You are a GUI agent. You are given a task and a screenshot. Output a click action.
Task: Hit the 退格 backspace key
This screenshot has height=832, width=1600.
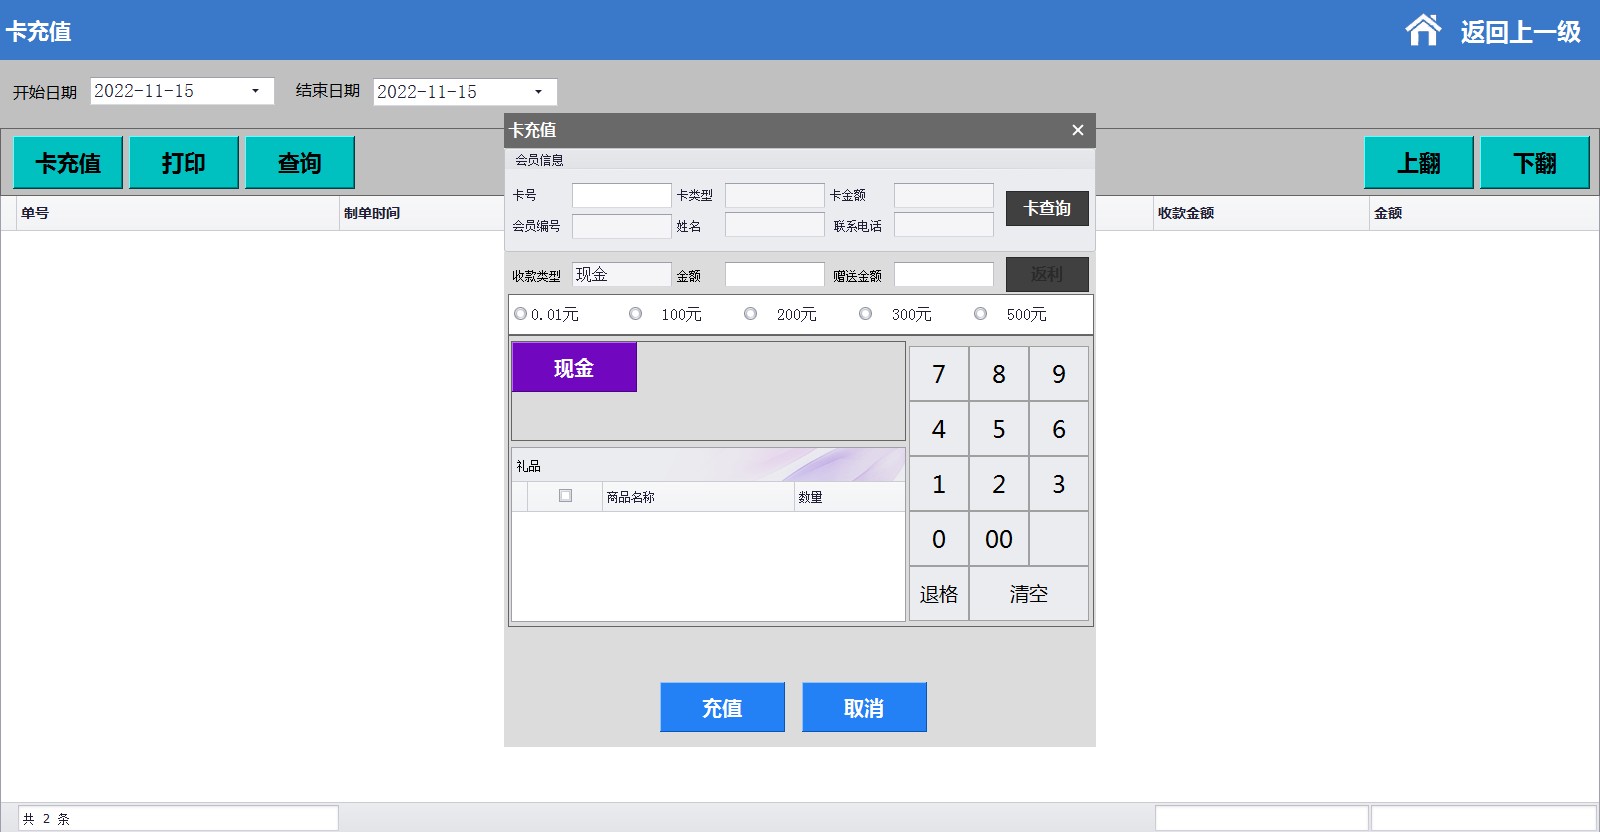click(x=938, y=594)
